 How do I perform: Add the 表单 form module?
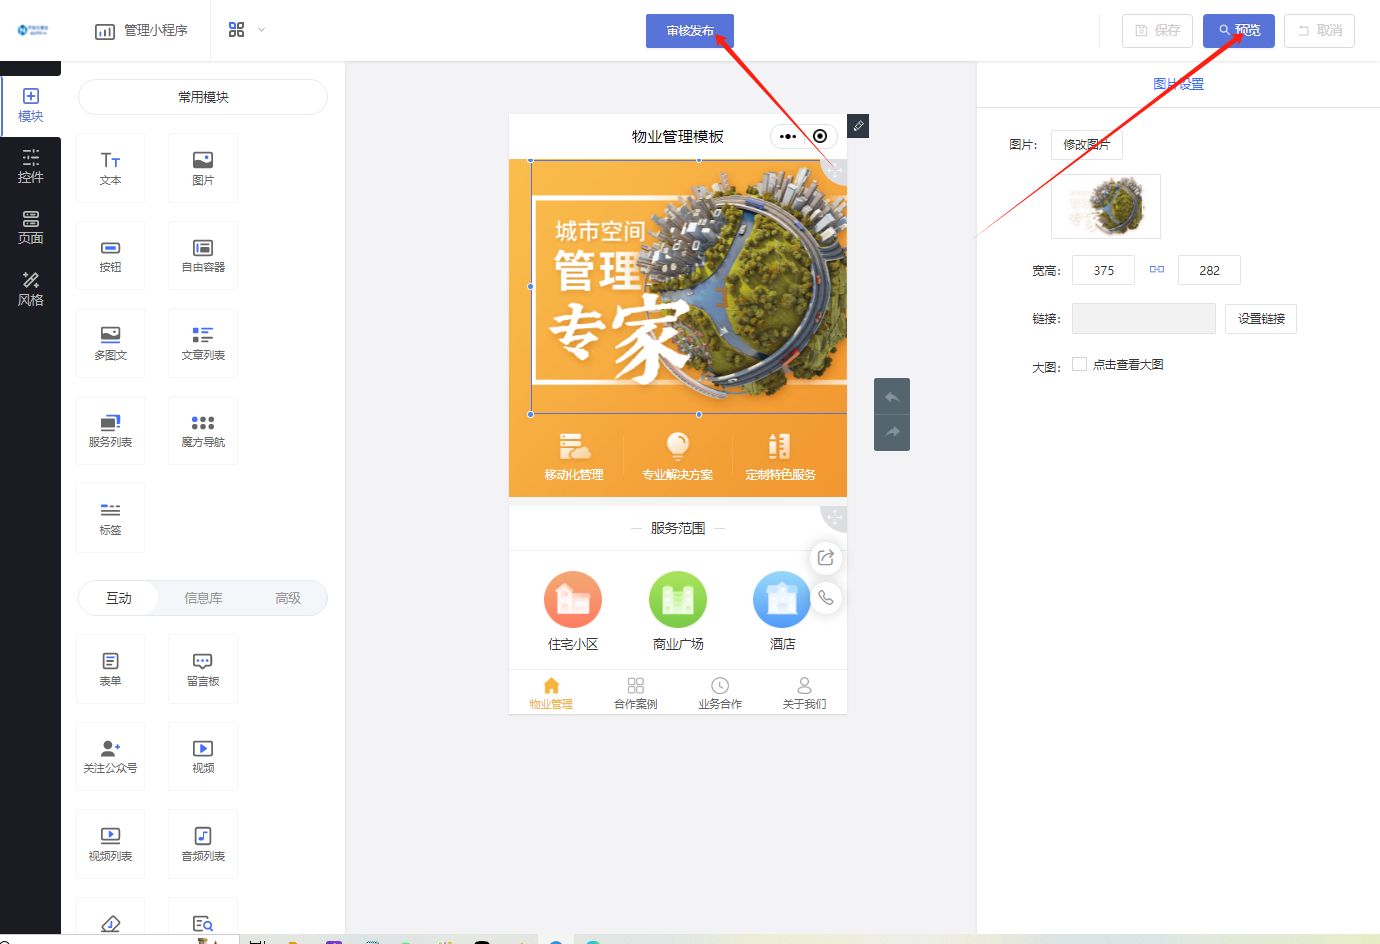(110, 669)
